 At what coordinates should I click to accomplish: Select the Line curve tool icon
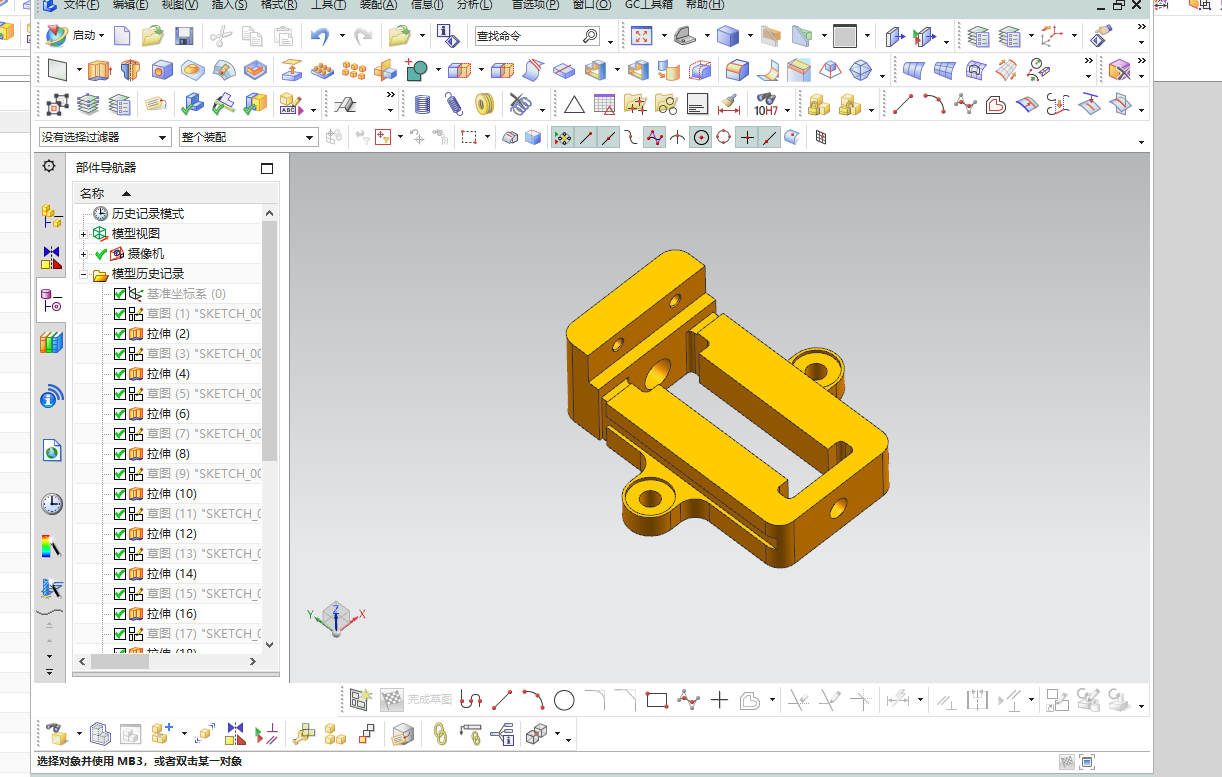pyautogui.click(x=903, y=104)
